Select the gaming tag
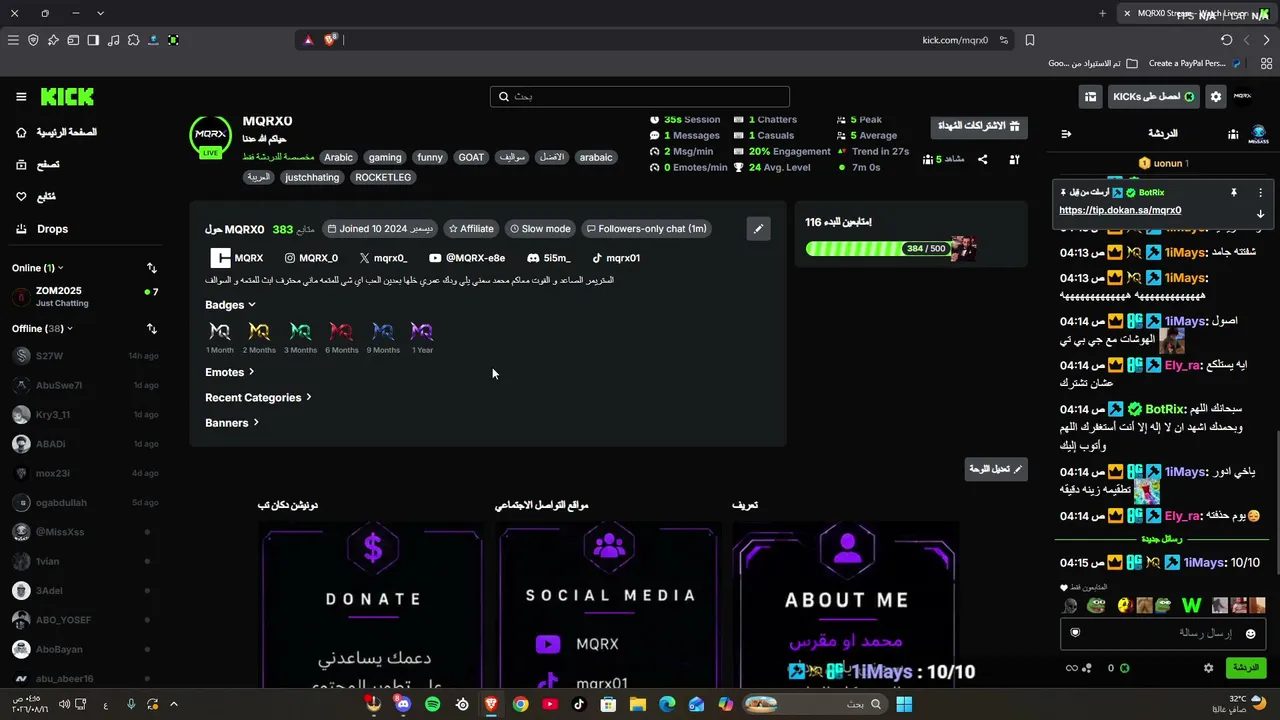 tap(384, 157)
